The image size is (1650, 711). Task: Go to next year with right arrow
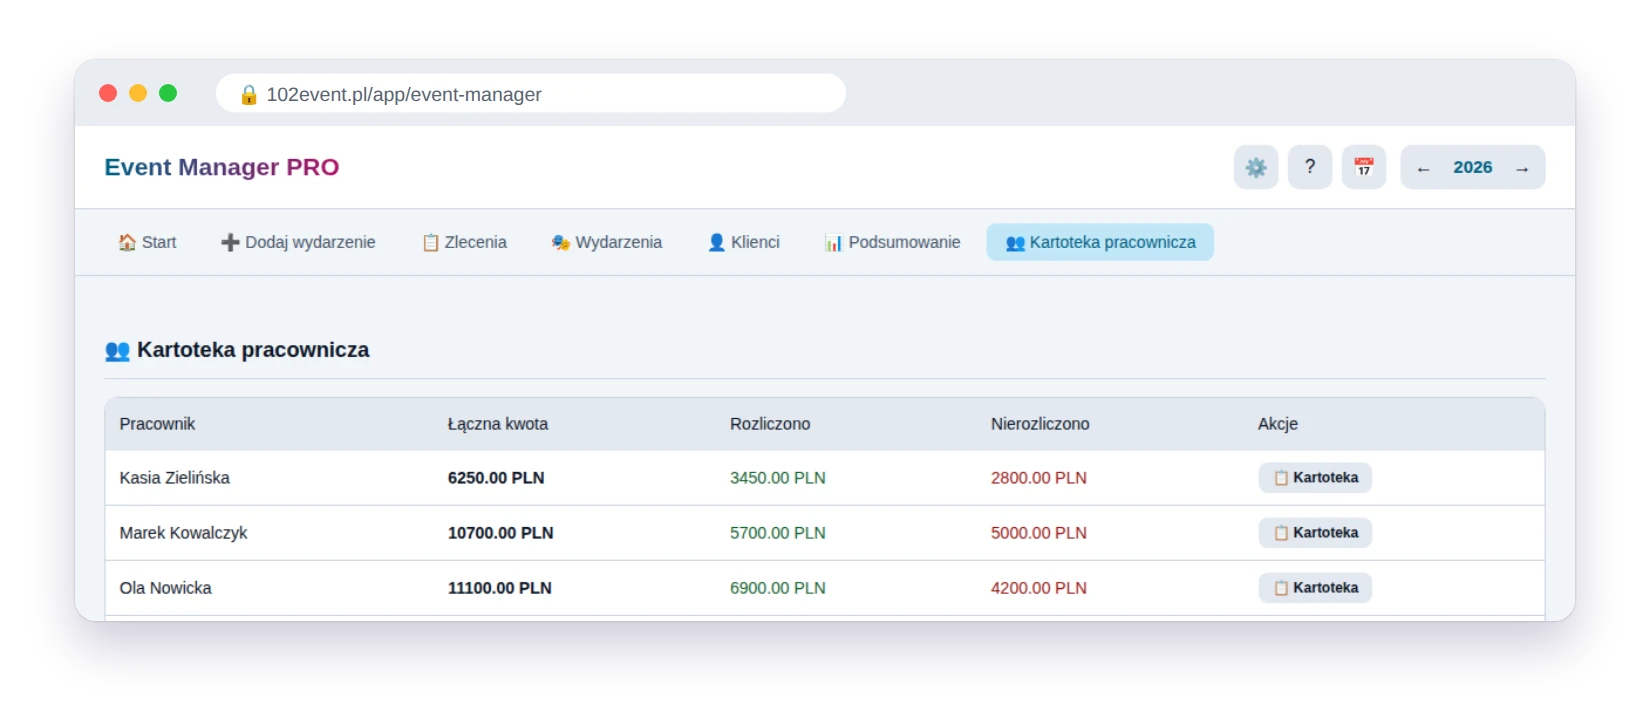pyautogui.click(x=1522, y=168)
